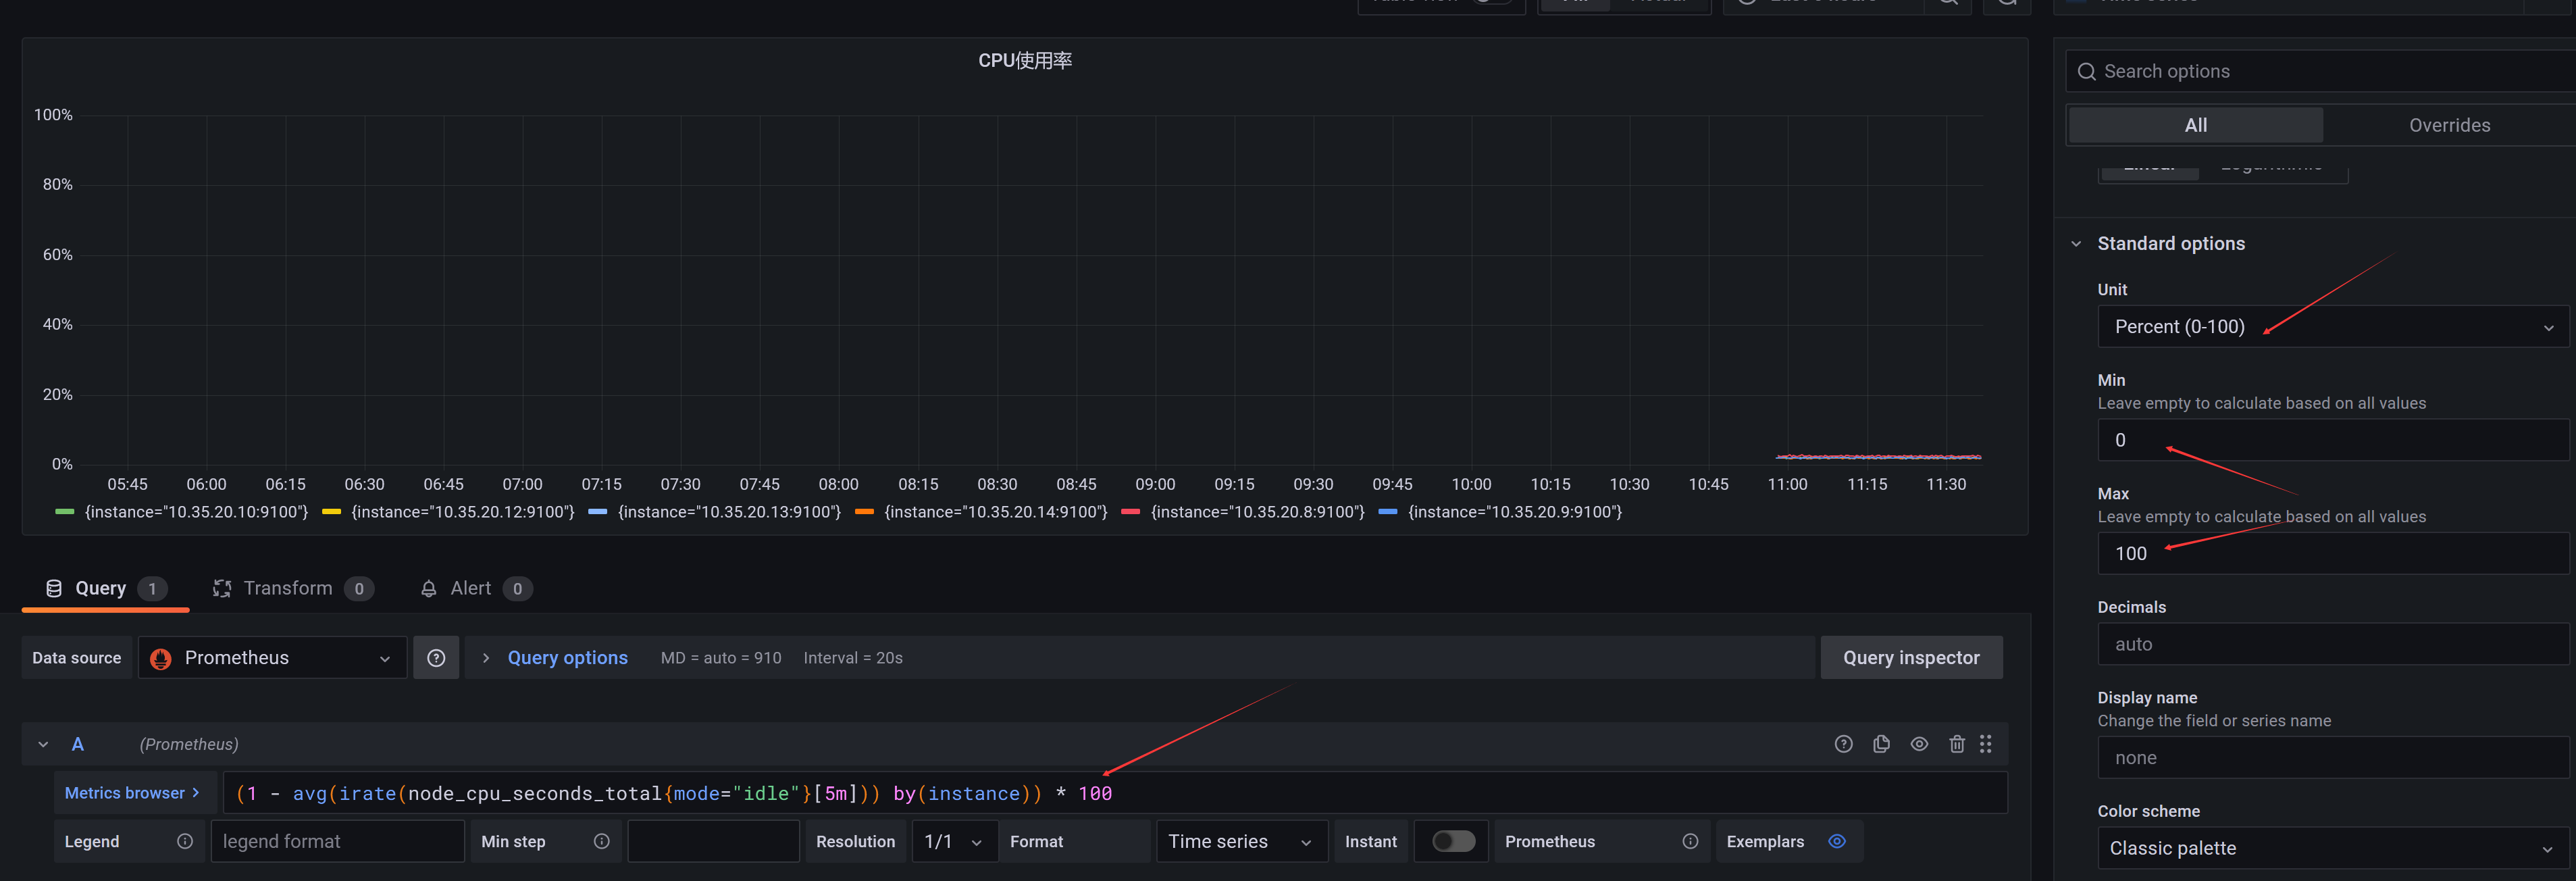Select the All options tab
Viewport: 2576px width, 881px height.
(x=2195, y=125)
